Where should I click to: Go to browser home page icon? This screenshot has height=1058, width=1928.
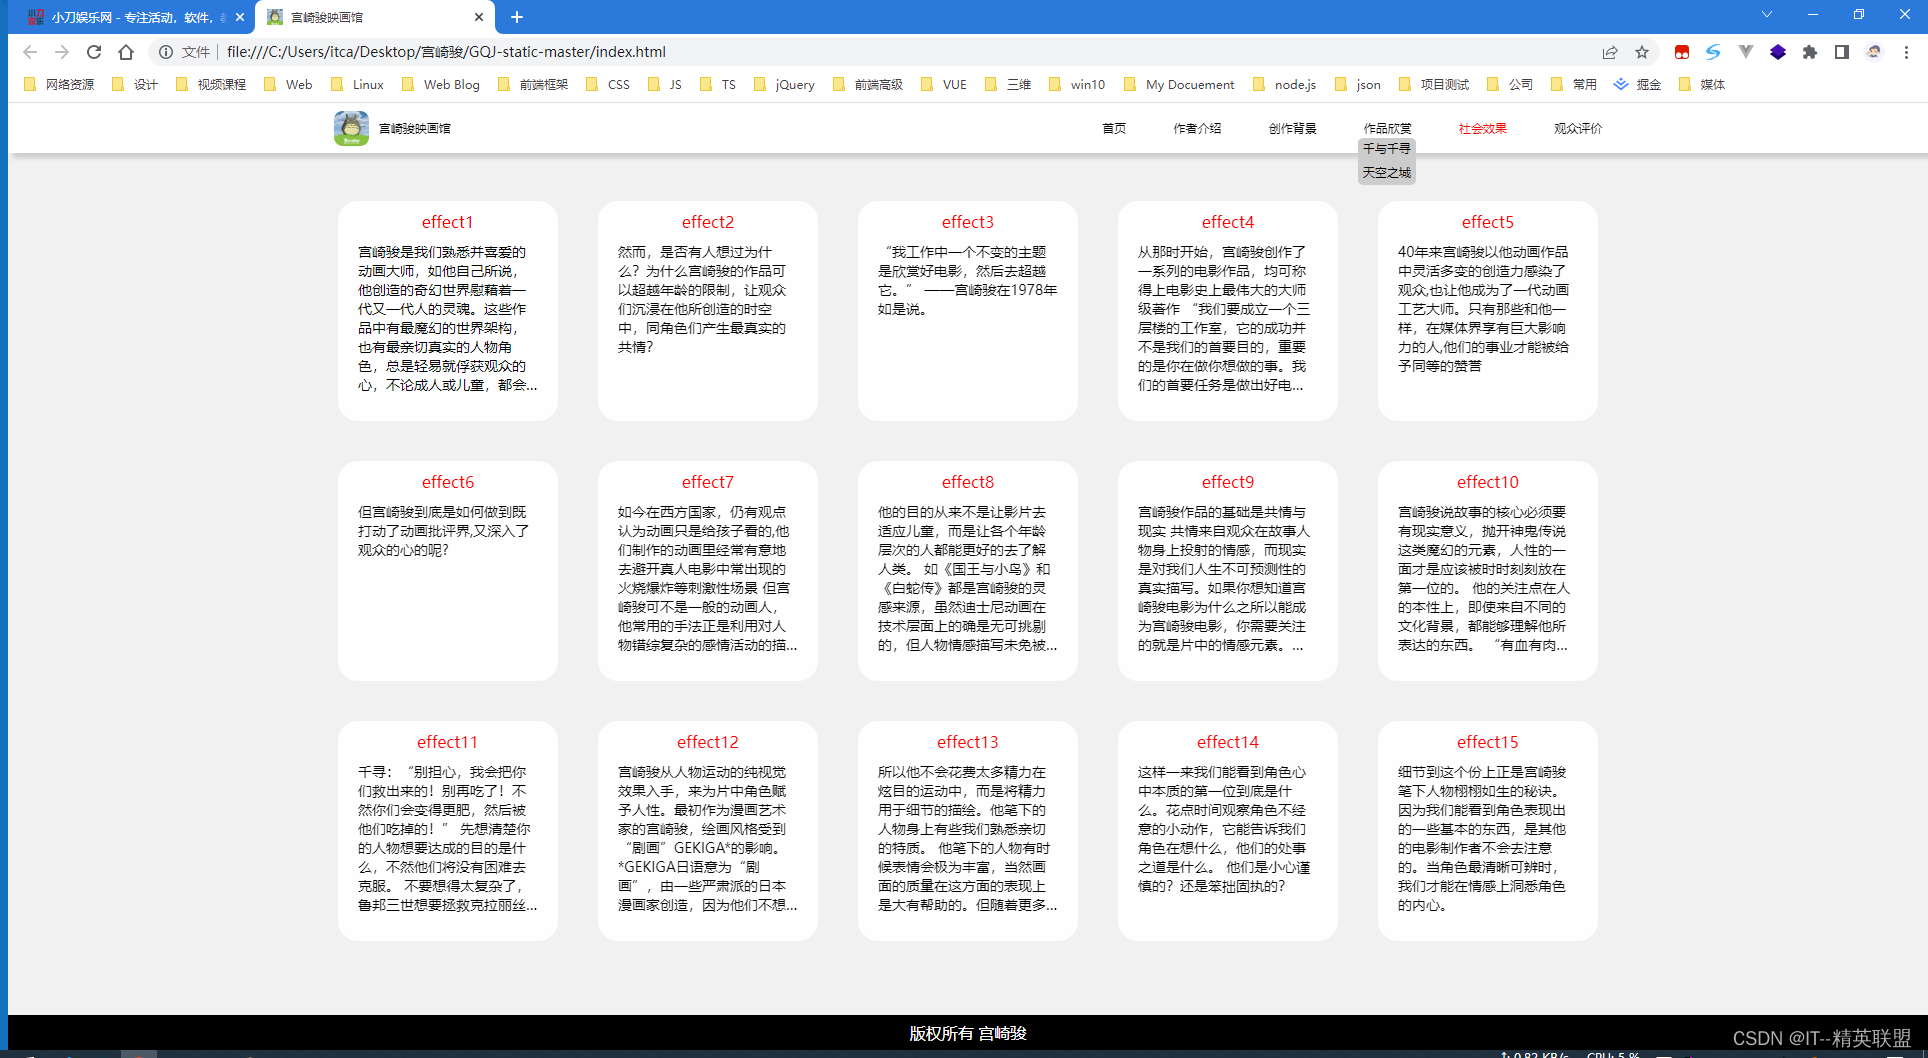[126, 52]
